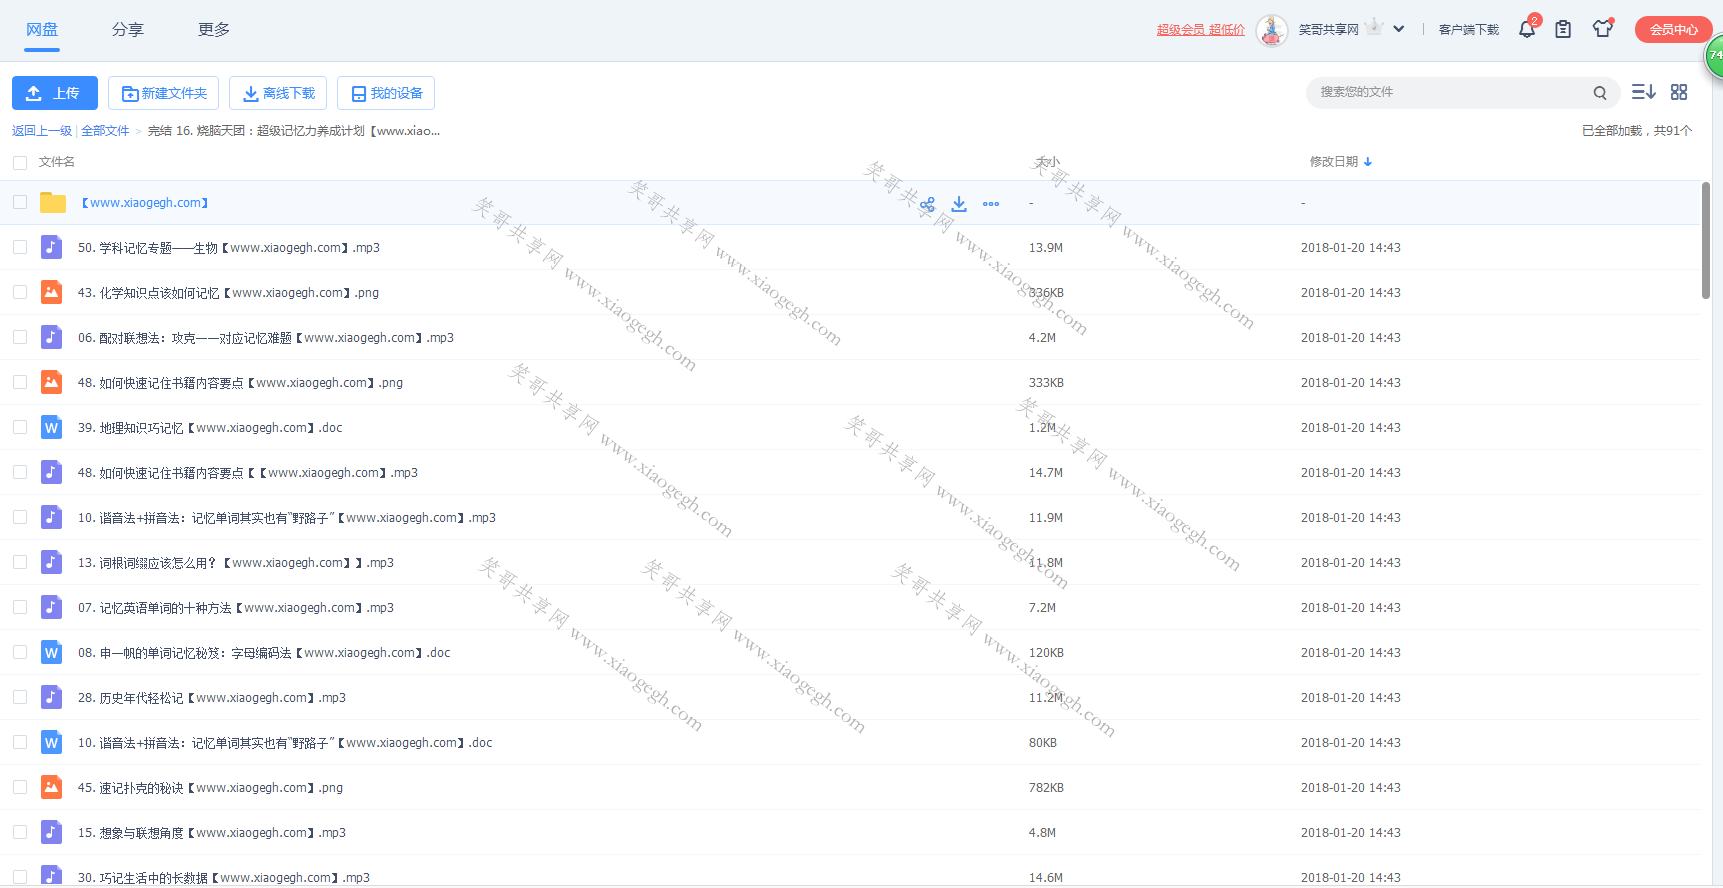This screenshot has width=1723, height=888.
Task: Sort by the 大小 column header
Action: [1047, 162]
